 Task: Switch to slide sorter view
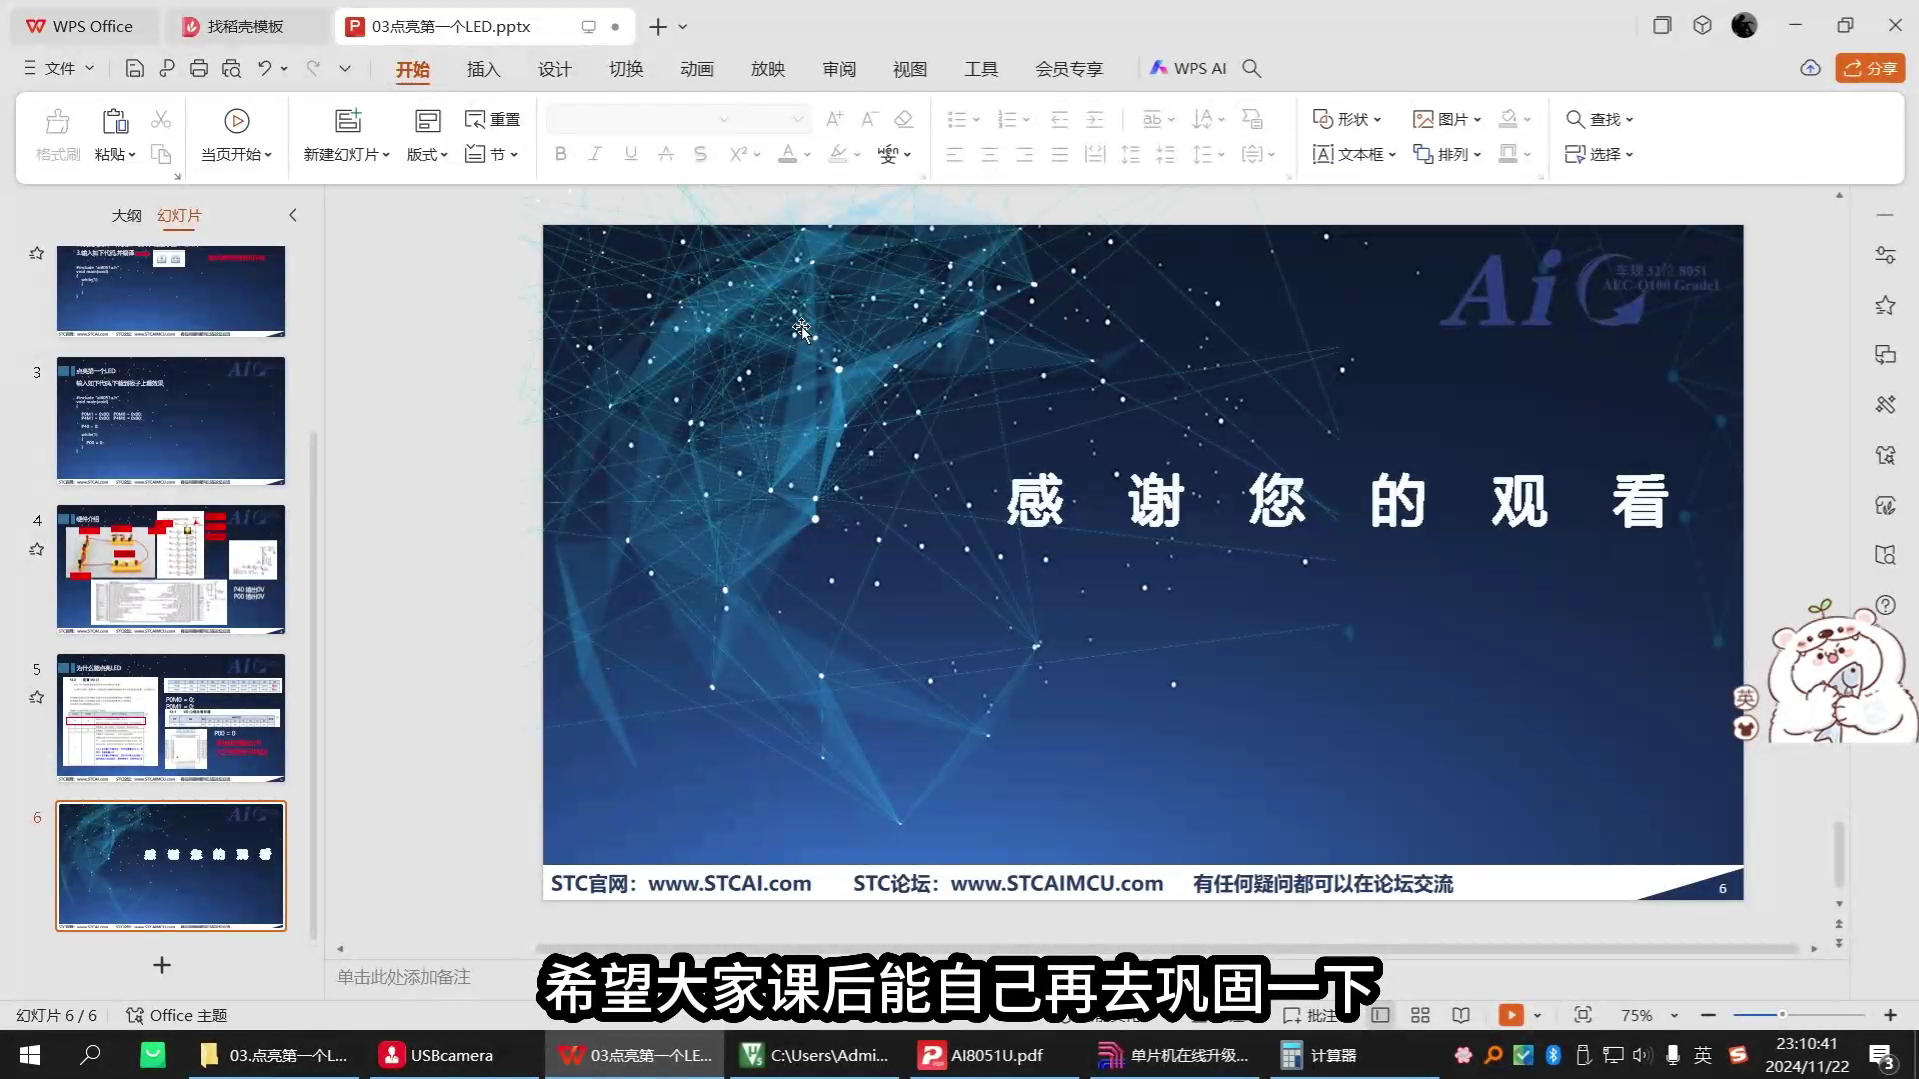[1420, 1015]
